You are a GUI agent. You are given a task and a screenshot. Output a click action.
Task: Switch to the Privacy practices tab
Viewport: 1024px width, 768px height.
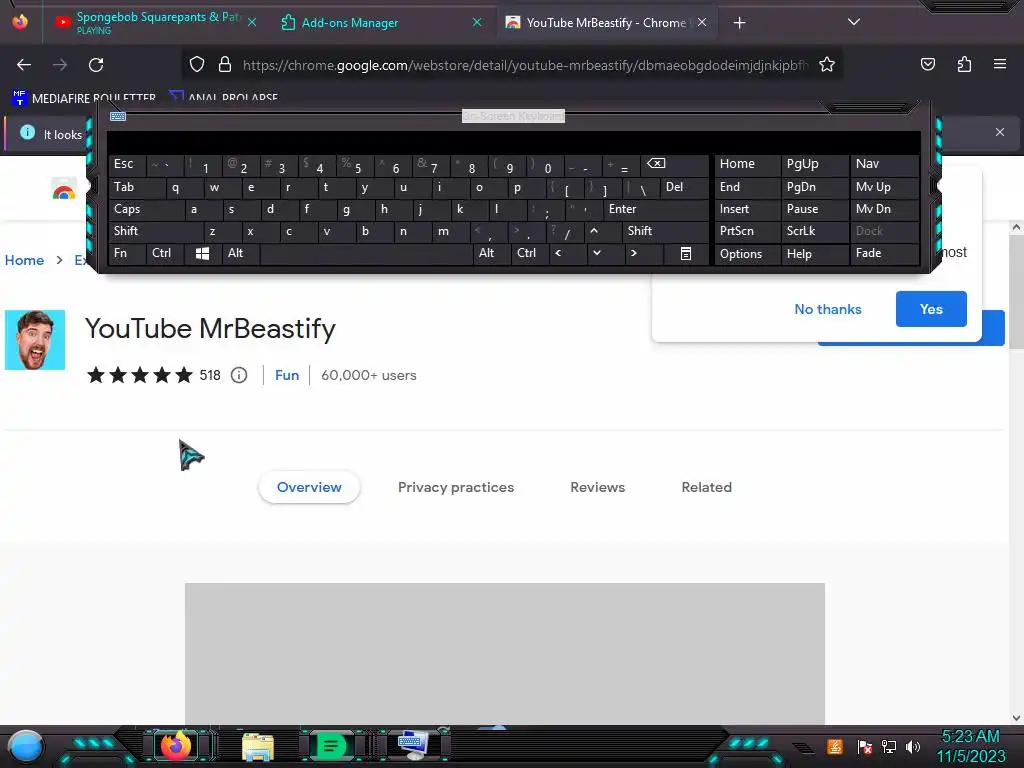pos(456,487)
